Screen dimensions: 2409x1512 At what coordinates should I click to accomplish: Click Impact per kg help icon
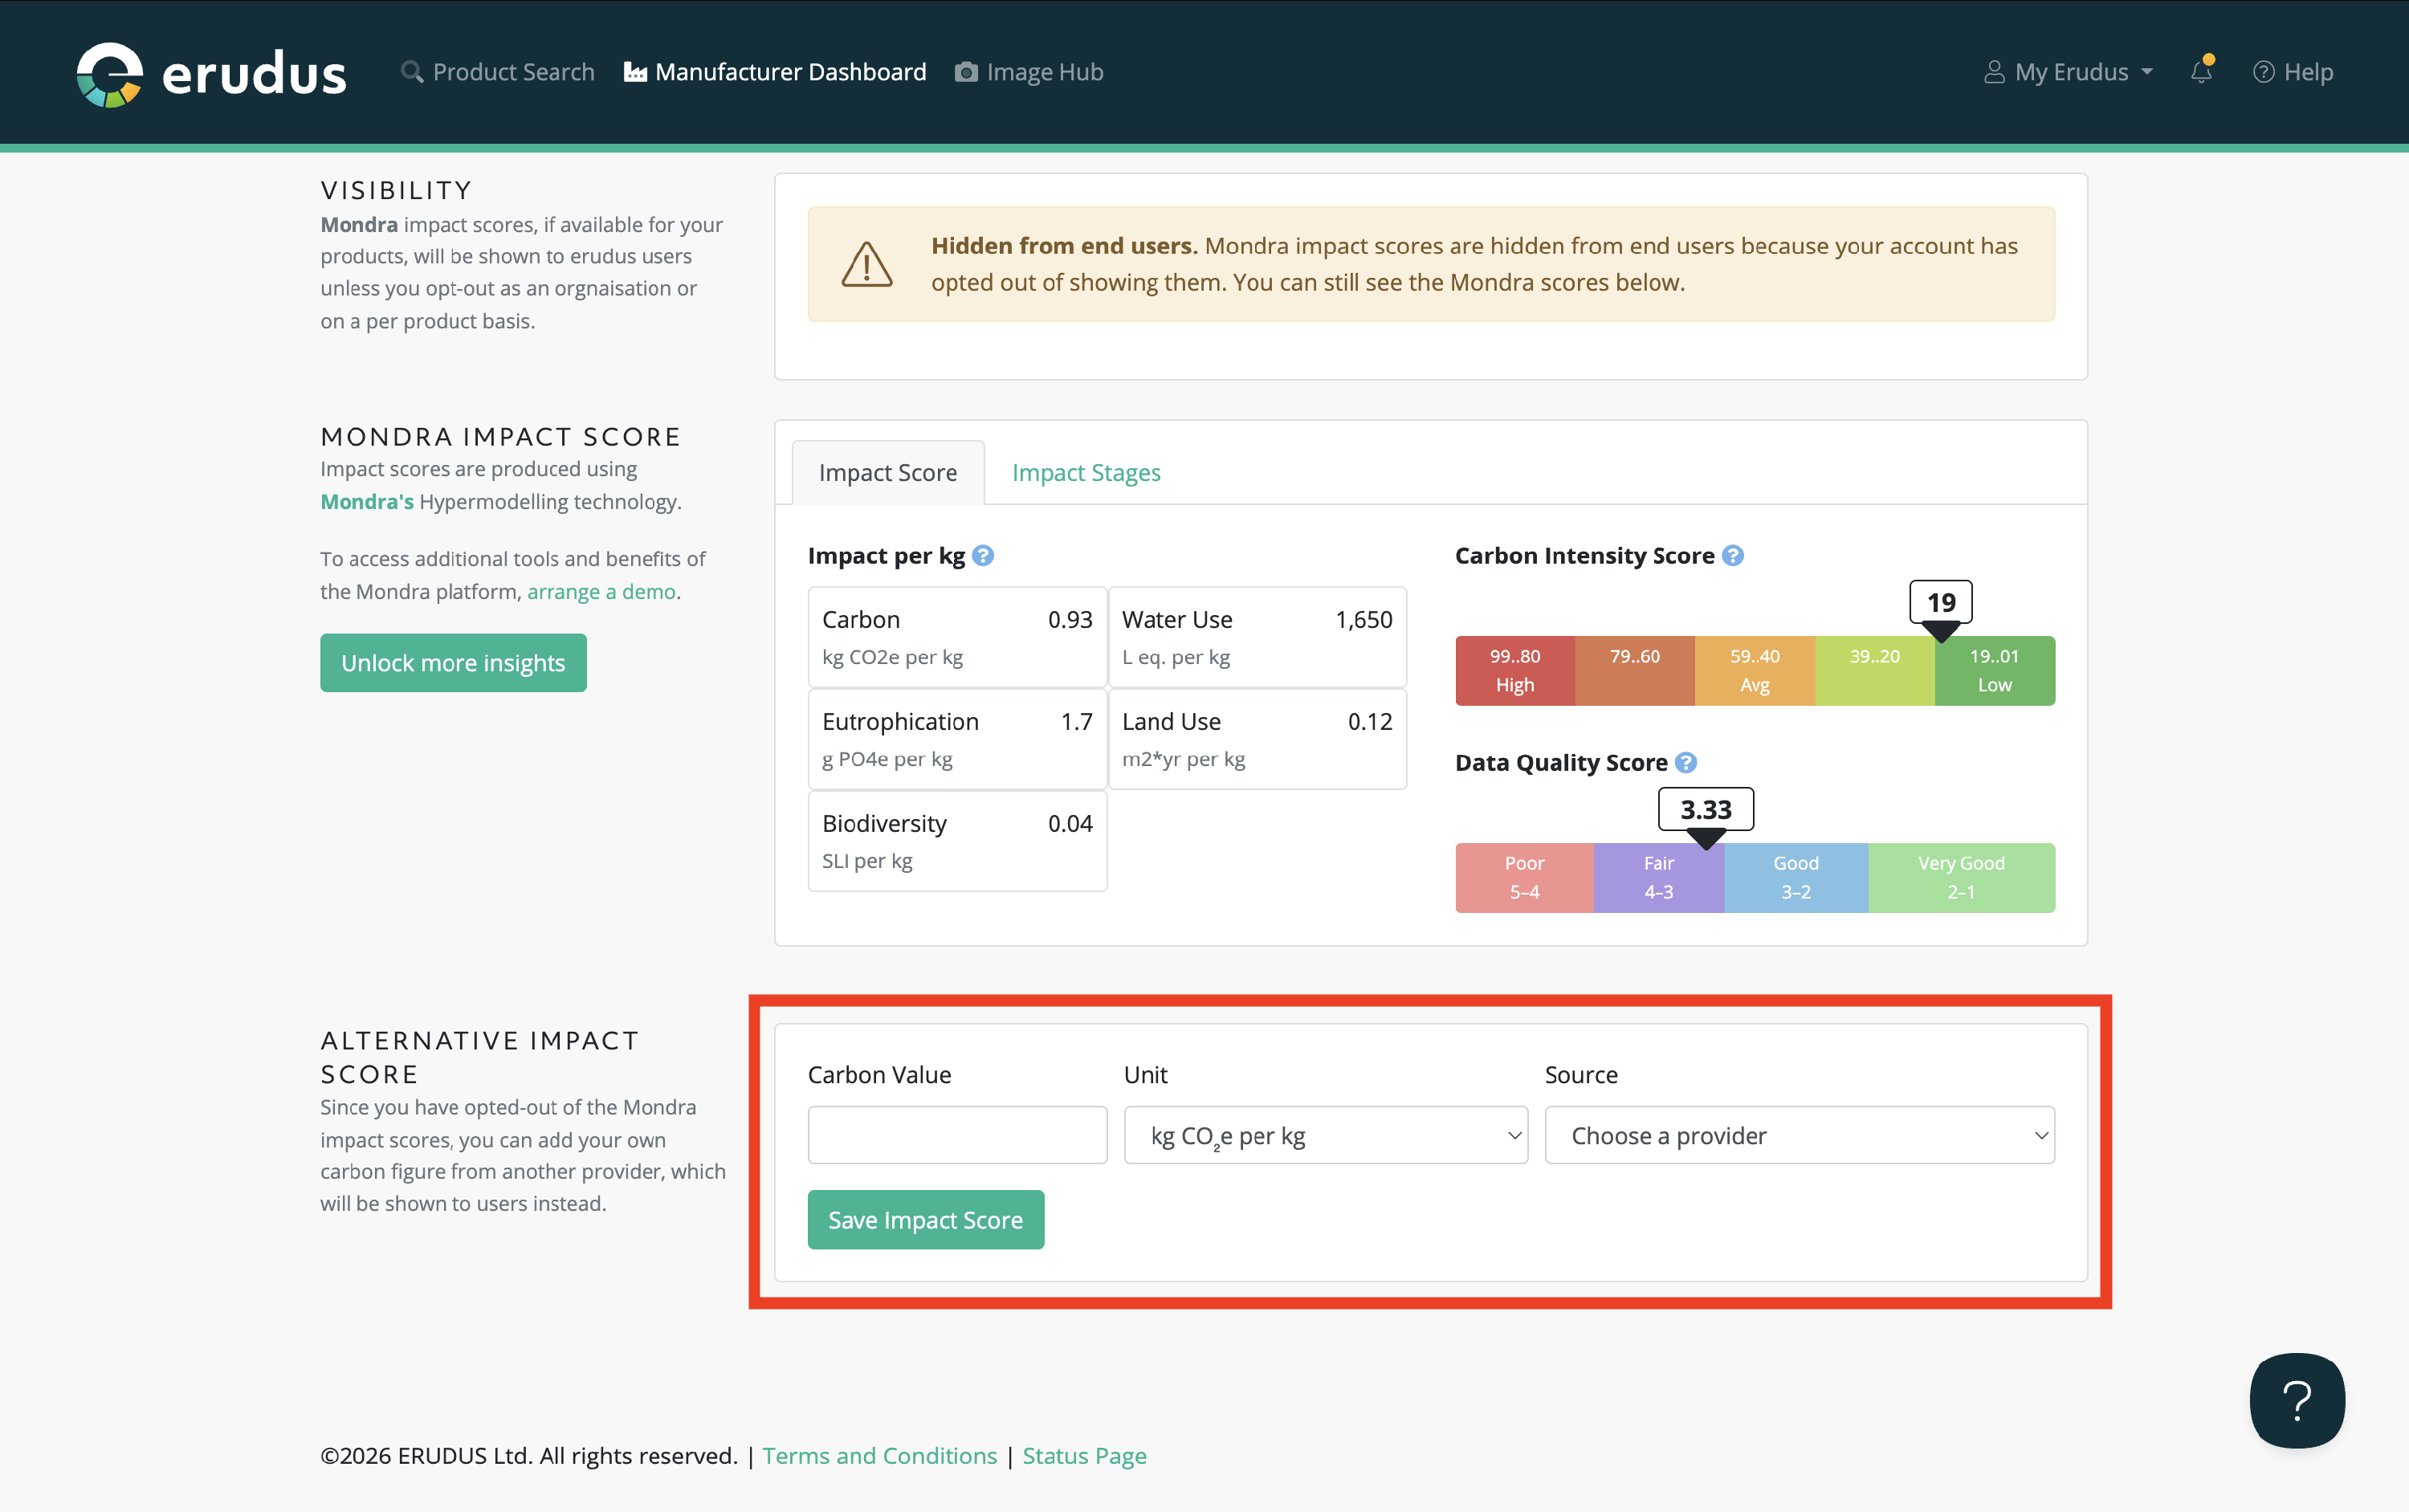point(983,555)
